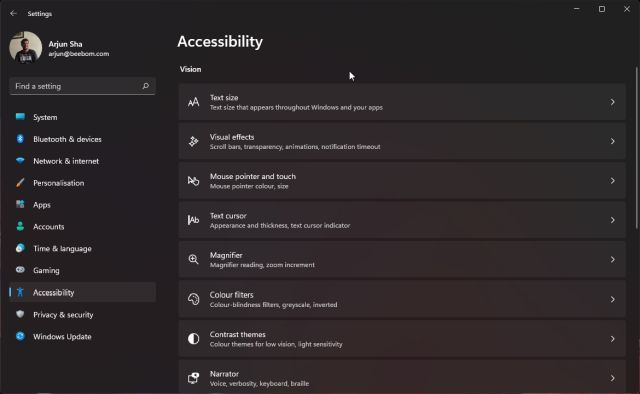Go to Windows Update
Image resolution: width=640 pixels, height=394 pixels.
coord(82,336)
